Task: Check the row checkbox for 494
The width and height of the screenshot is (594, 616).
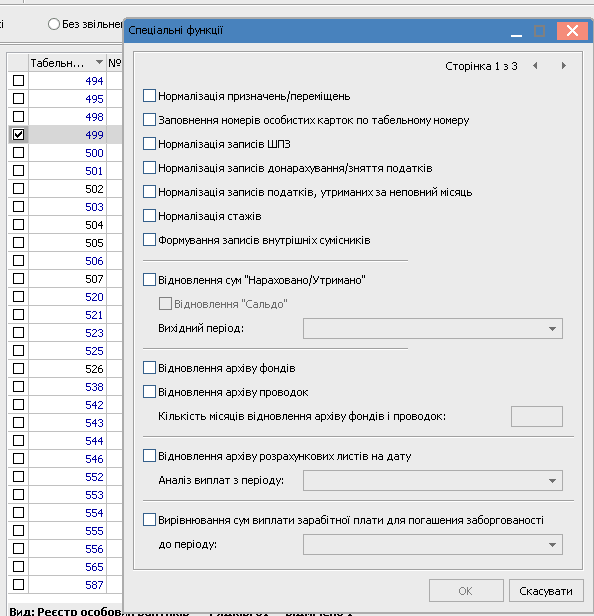Action: [18, 81]
